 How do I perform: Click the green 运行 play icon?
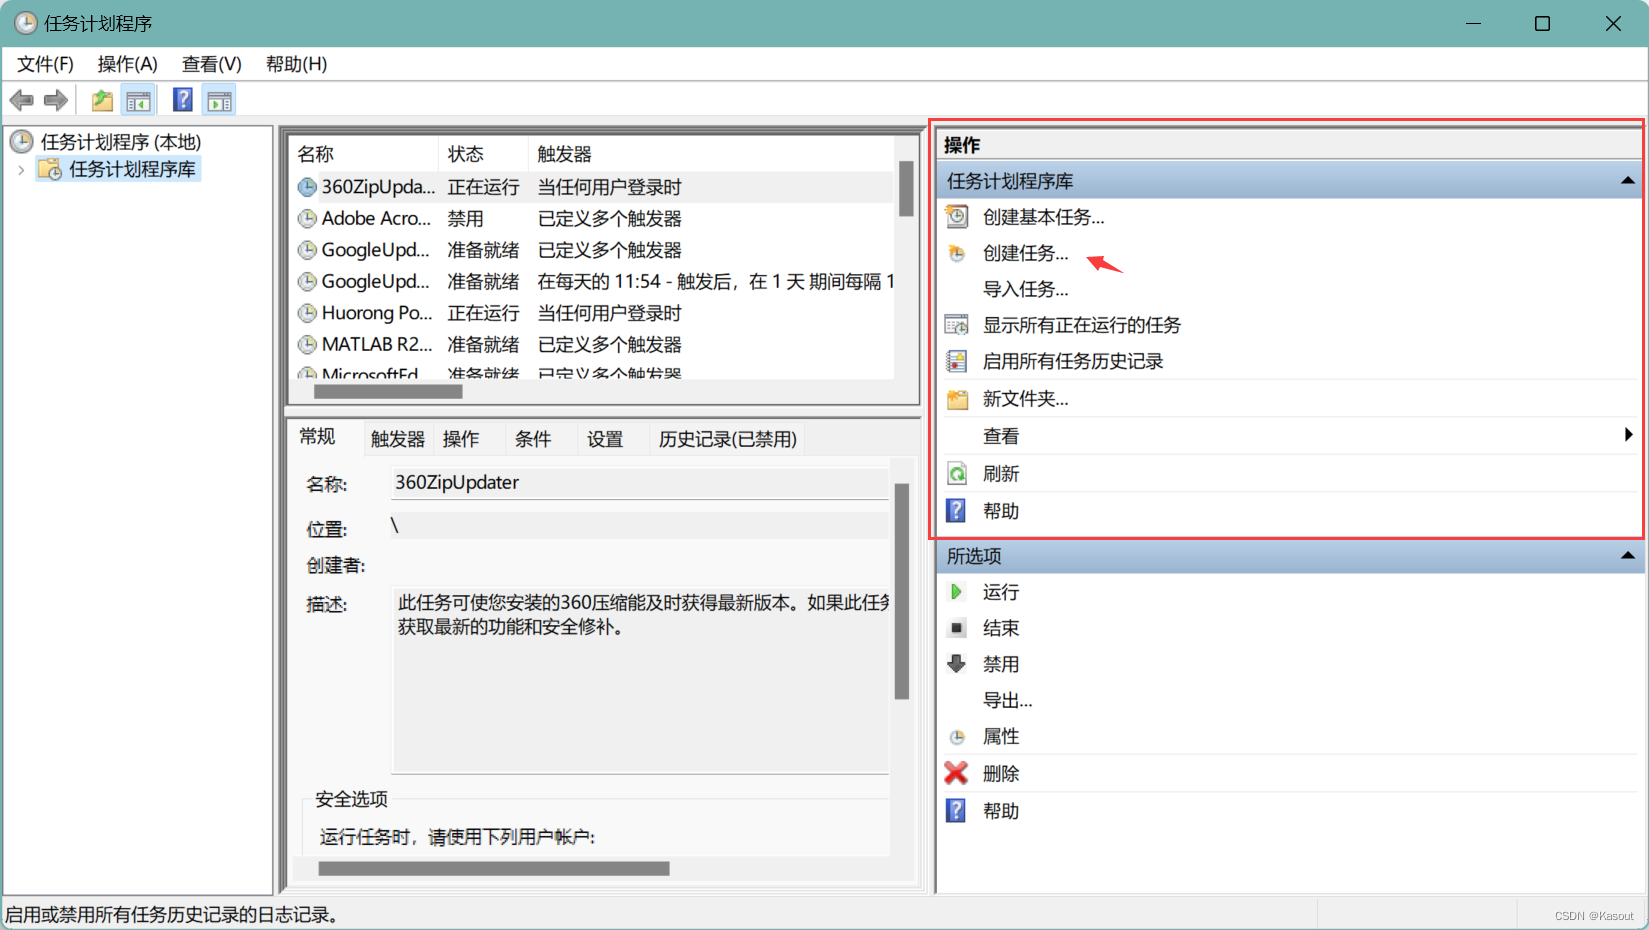click(x=957, y=592)
